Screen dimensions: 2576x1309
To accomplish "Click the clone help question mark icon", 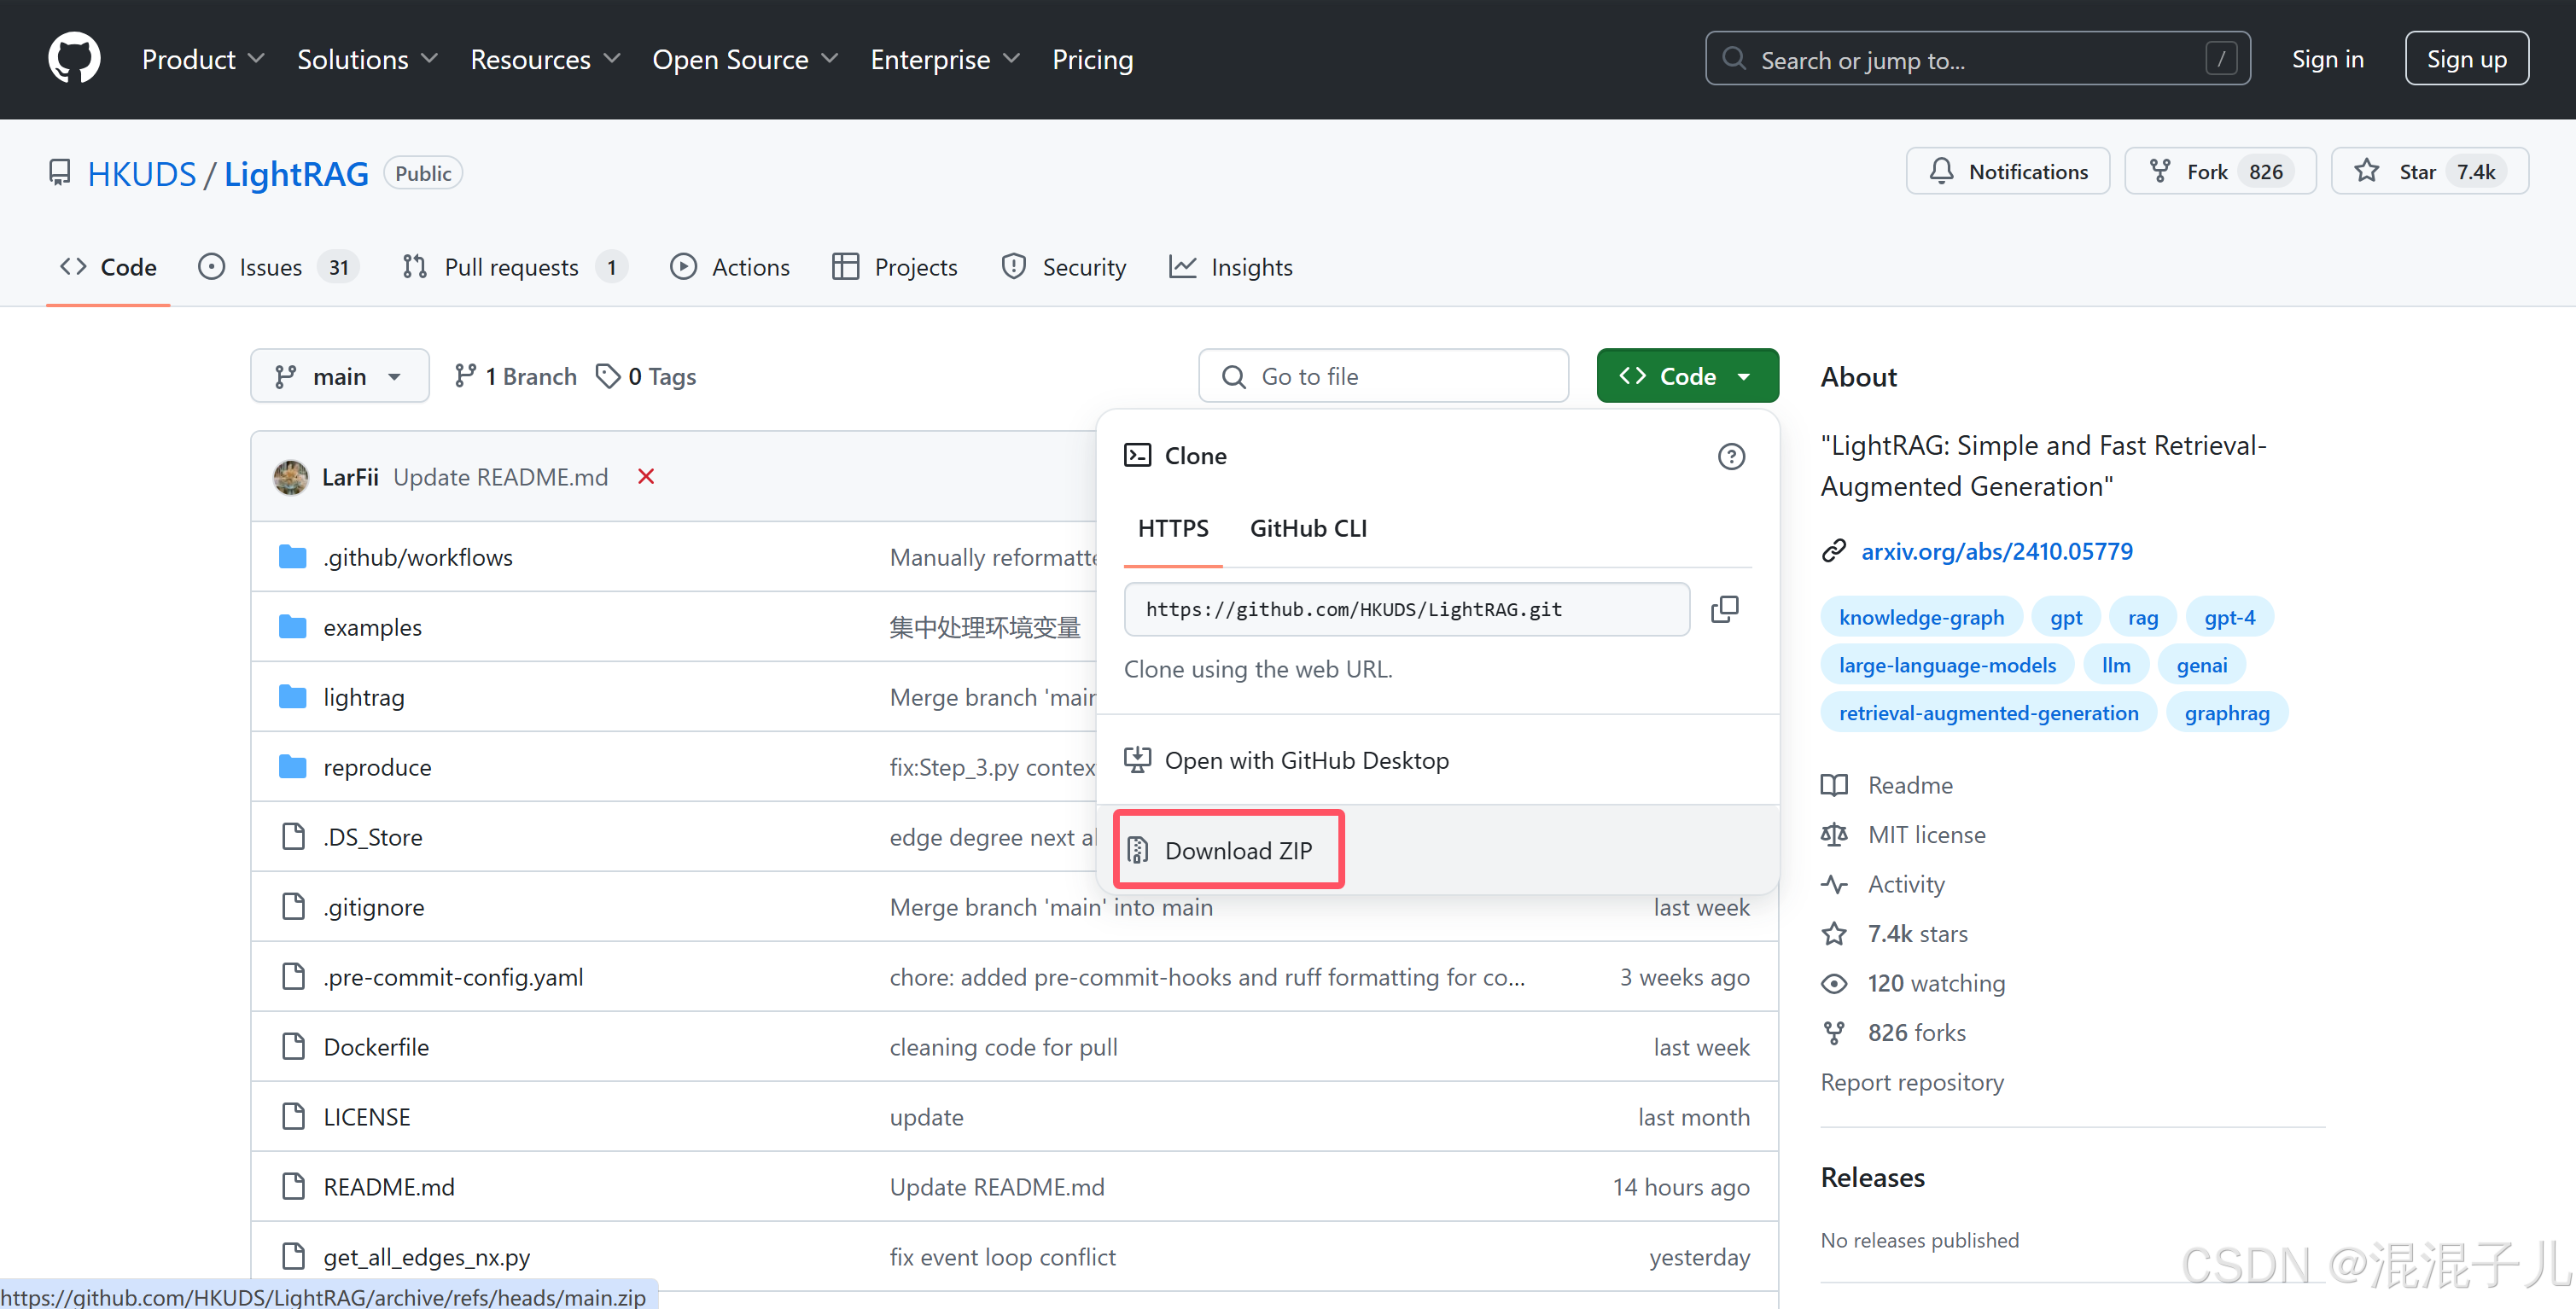I will pos(1731,456).
